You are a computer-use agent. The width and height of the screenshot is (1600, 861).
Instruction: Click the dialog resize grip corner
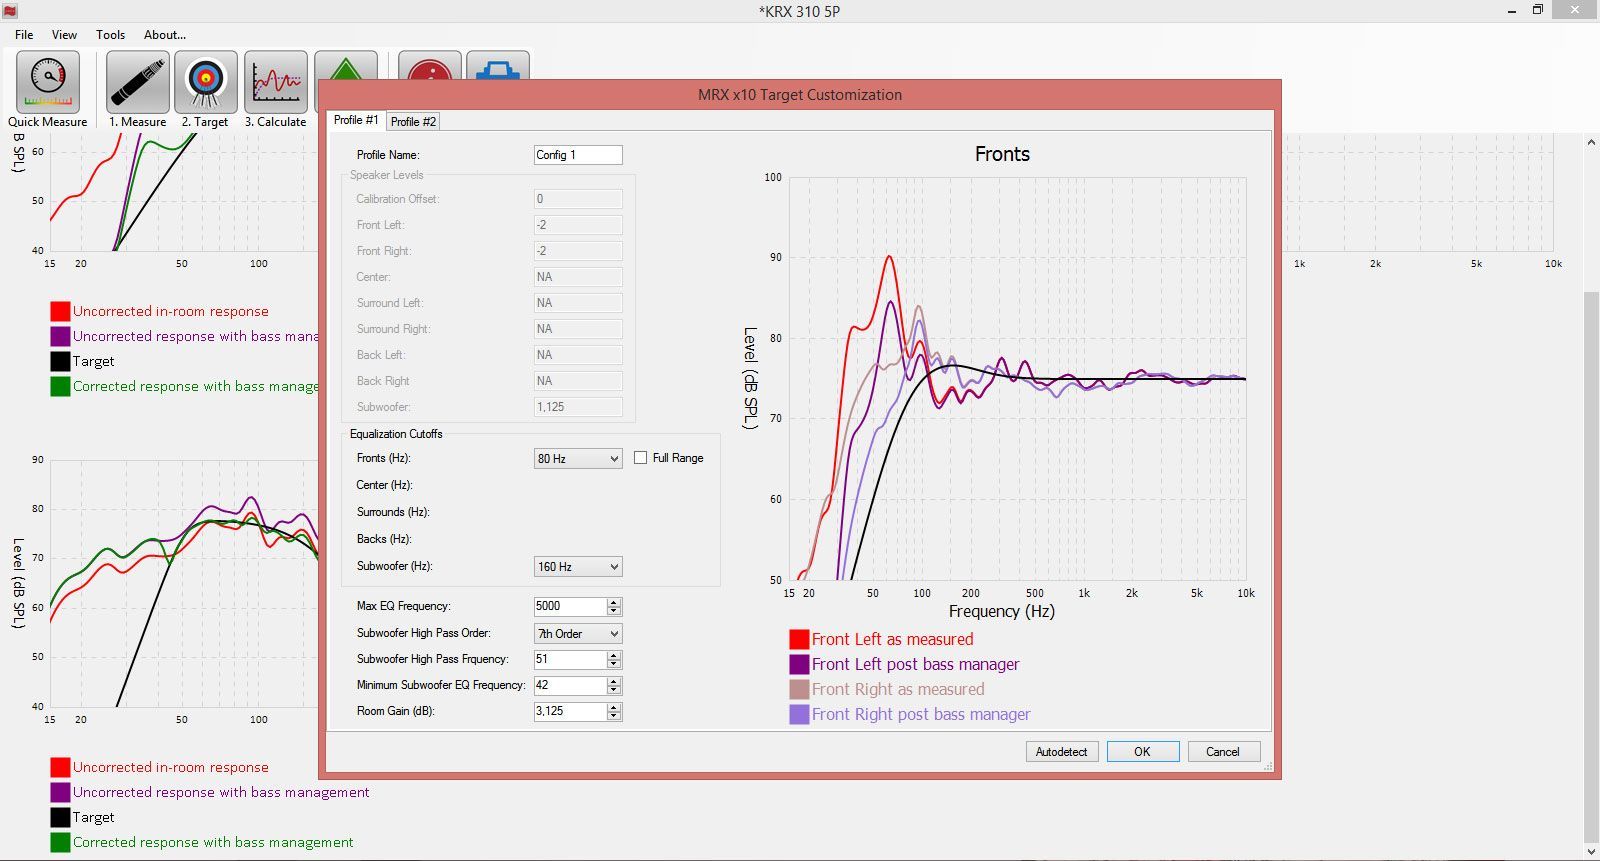click(x=1268, y=767)
